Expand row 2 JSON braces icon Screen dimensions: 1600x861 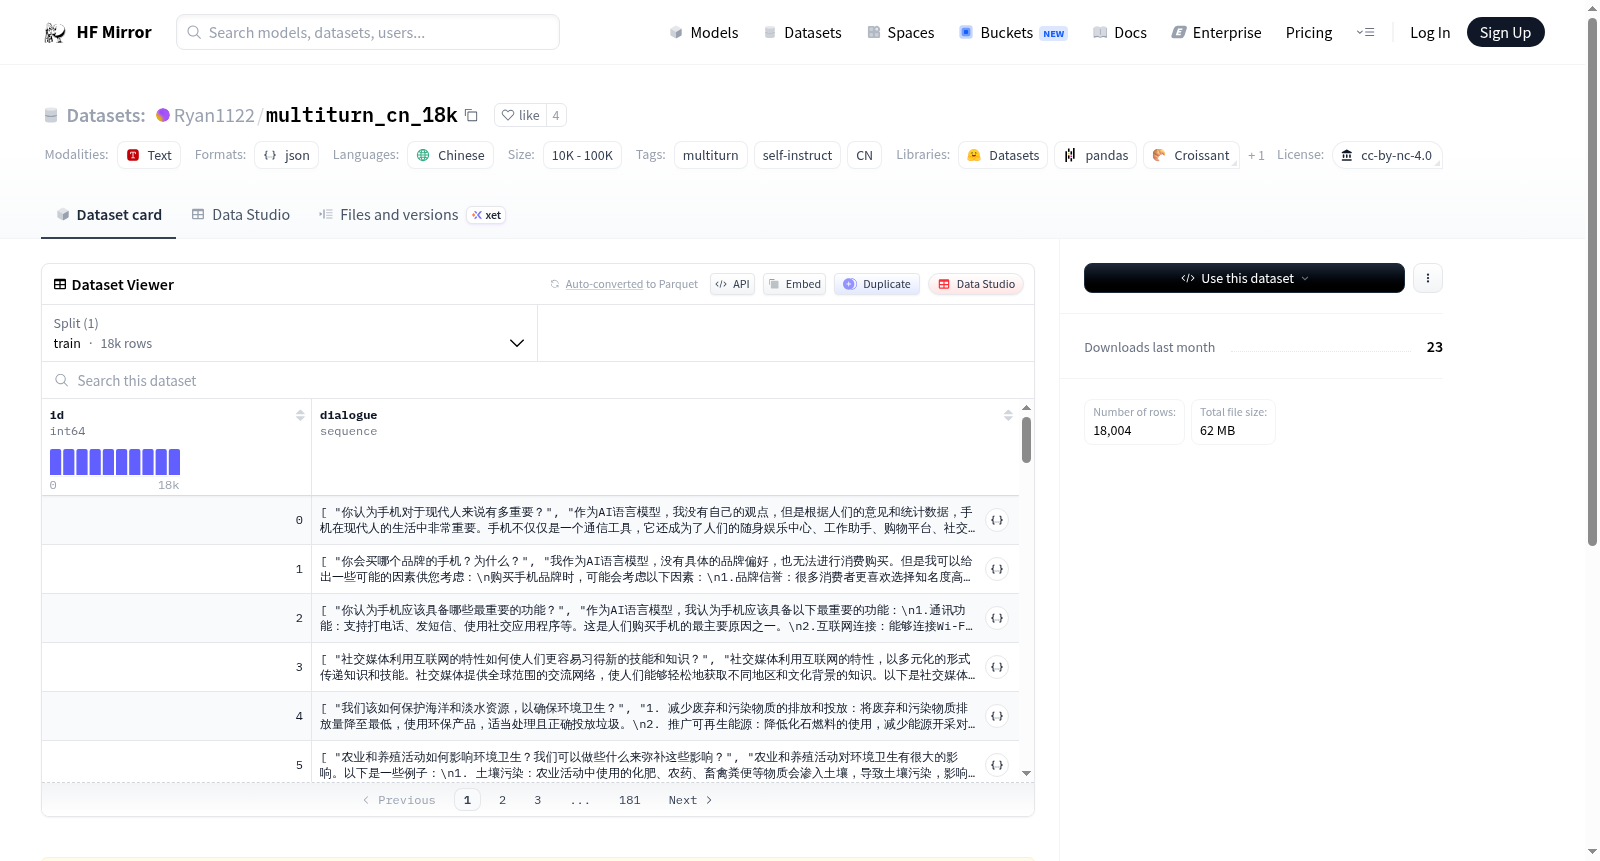click(996, 618)
